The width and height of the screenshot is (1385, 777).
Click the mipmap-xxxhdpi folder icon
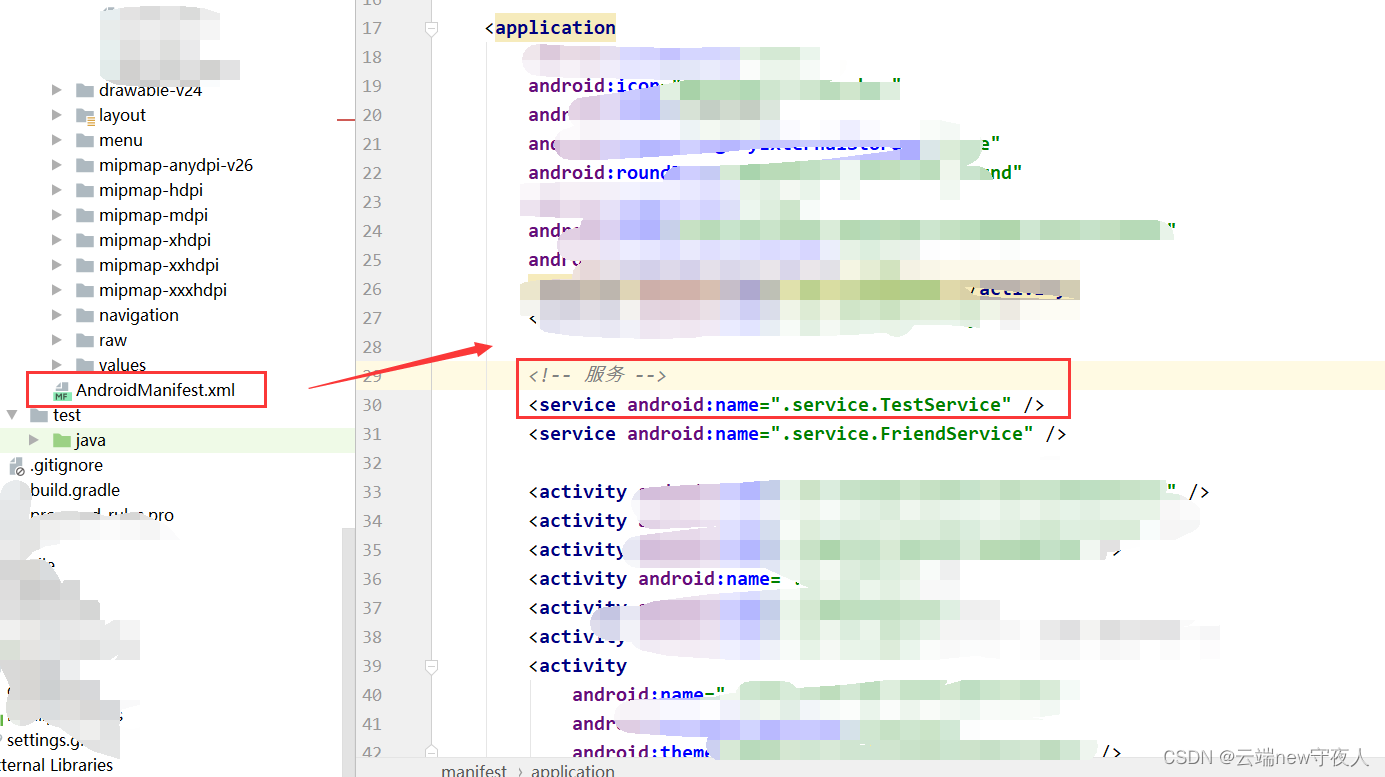(x=85, y=290)
